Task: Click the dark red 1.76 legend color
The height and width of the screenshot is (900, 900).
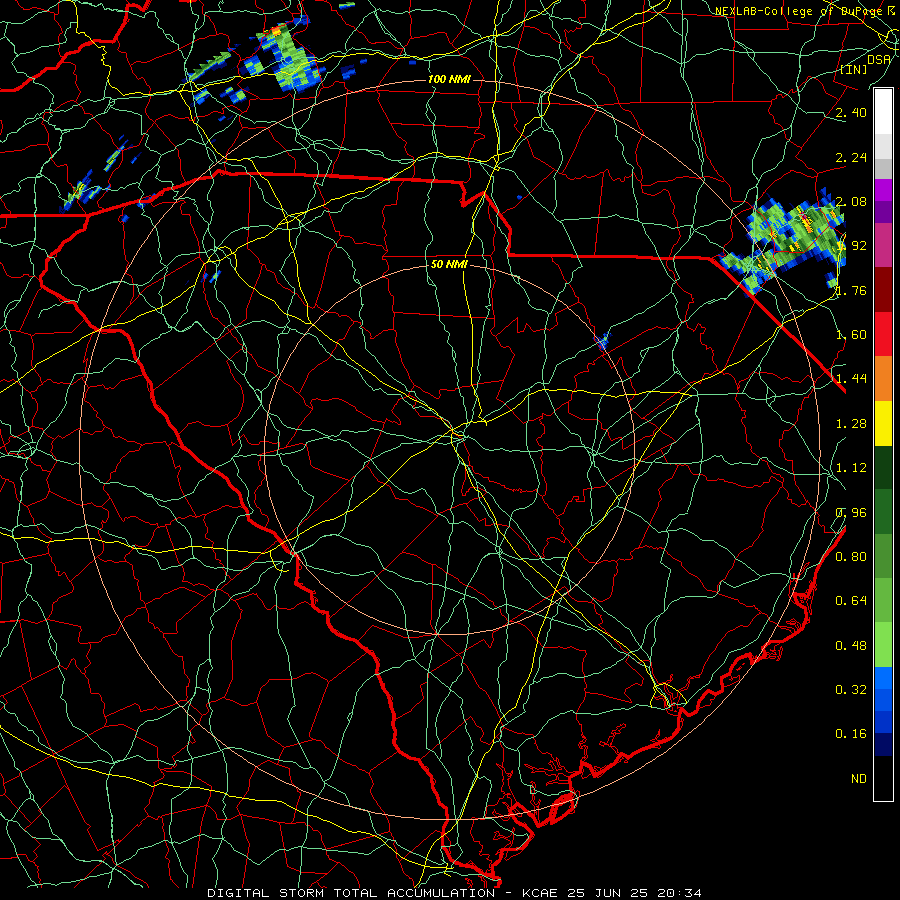Action: click(x=883, y=290)
